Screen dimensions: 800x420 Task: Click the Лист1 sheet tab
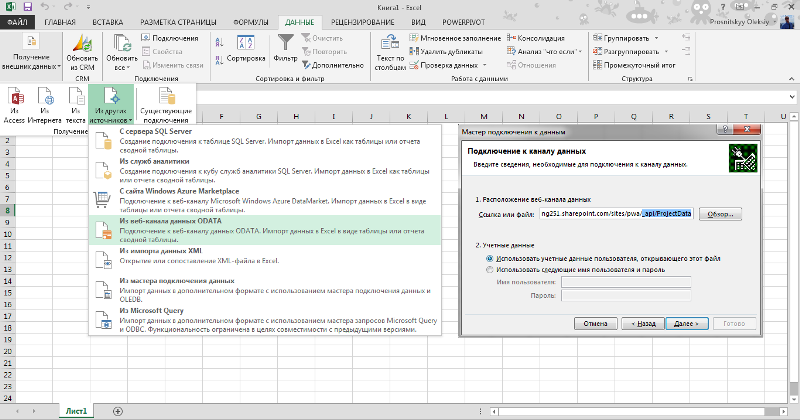(x=76, y=411)
